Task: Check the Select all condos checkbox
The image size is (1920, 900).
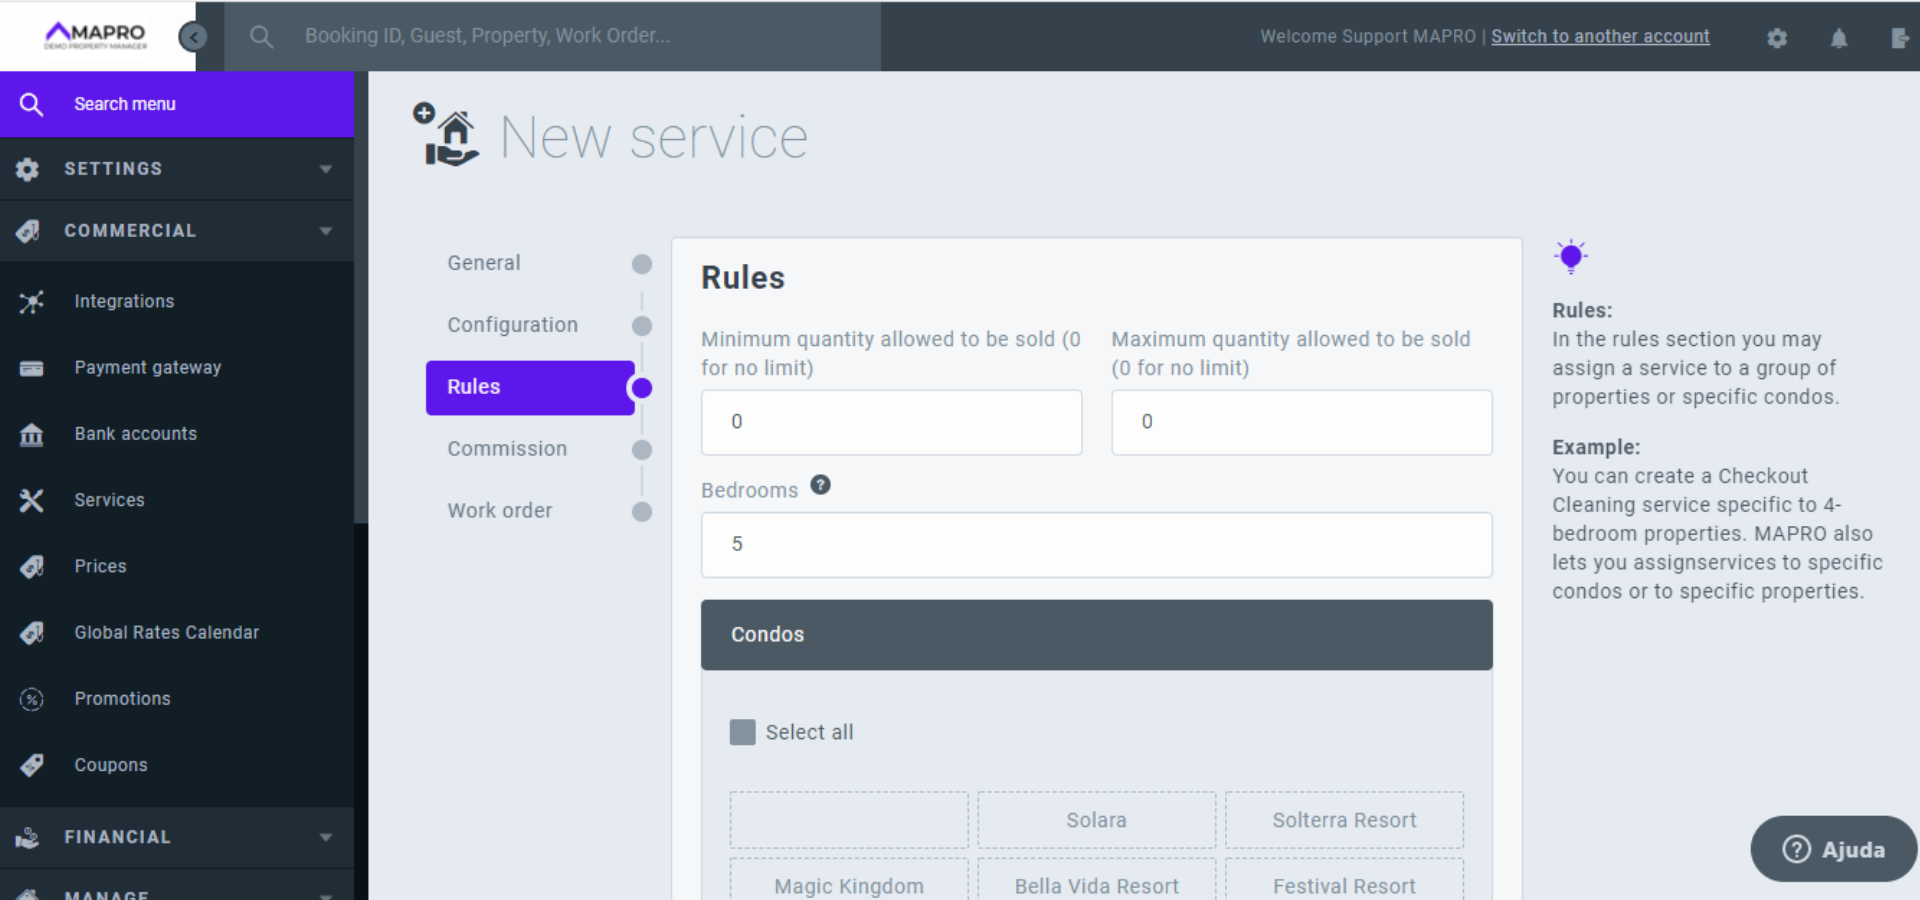Action: (x=742, y=732)
